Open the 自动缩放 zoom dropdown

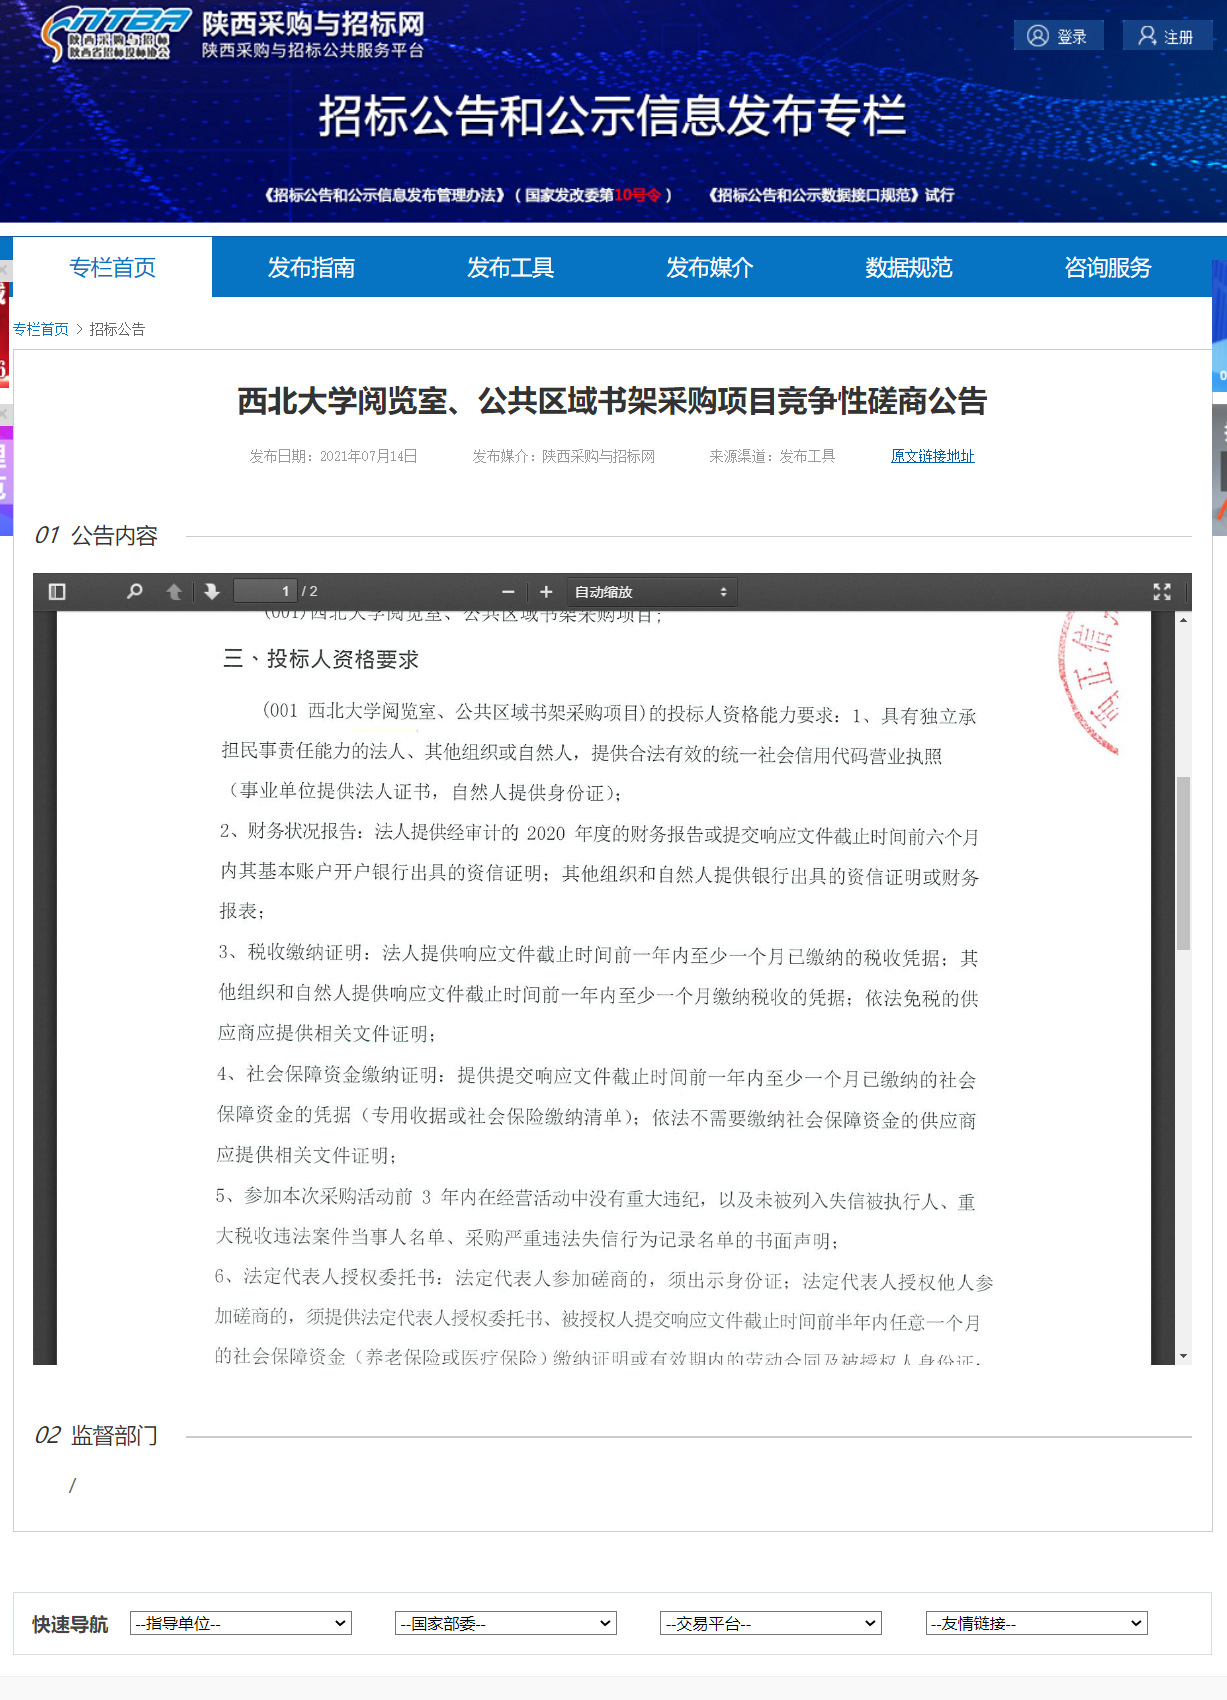click(652, 592)
